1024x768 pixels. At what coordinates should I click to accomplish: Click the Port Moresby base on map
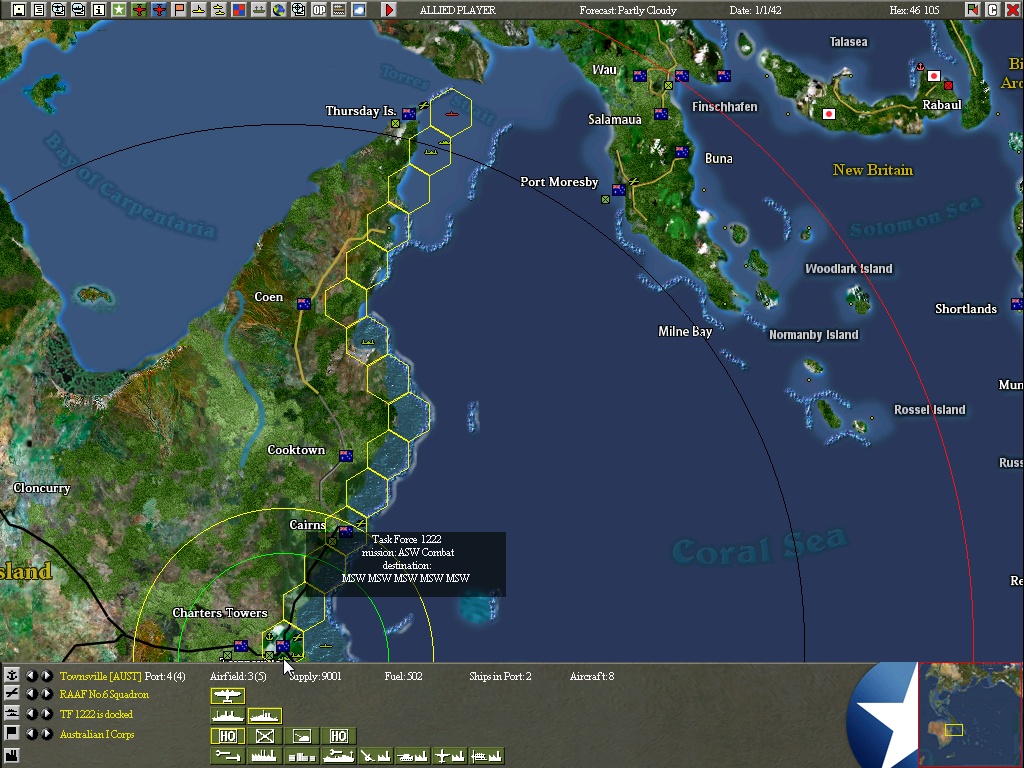[x=618, y=190]
